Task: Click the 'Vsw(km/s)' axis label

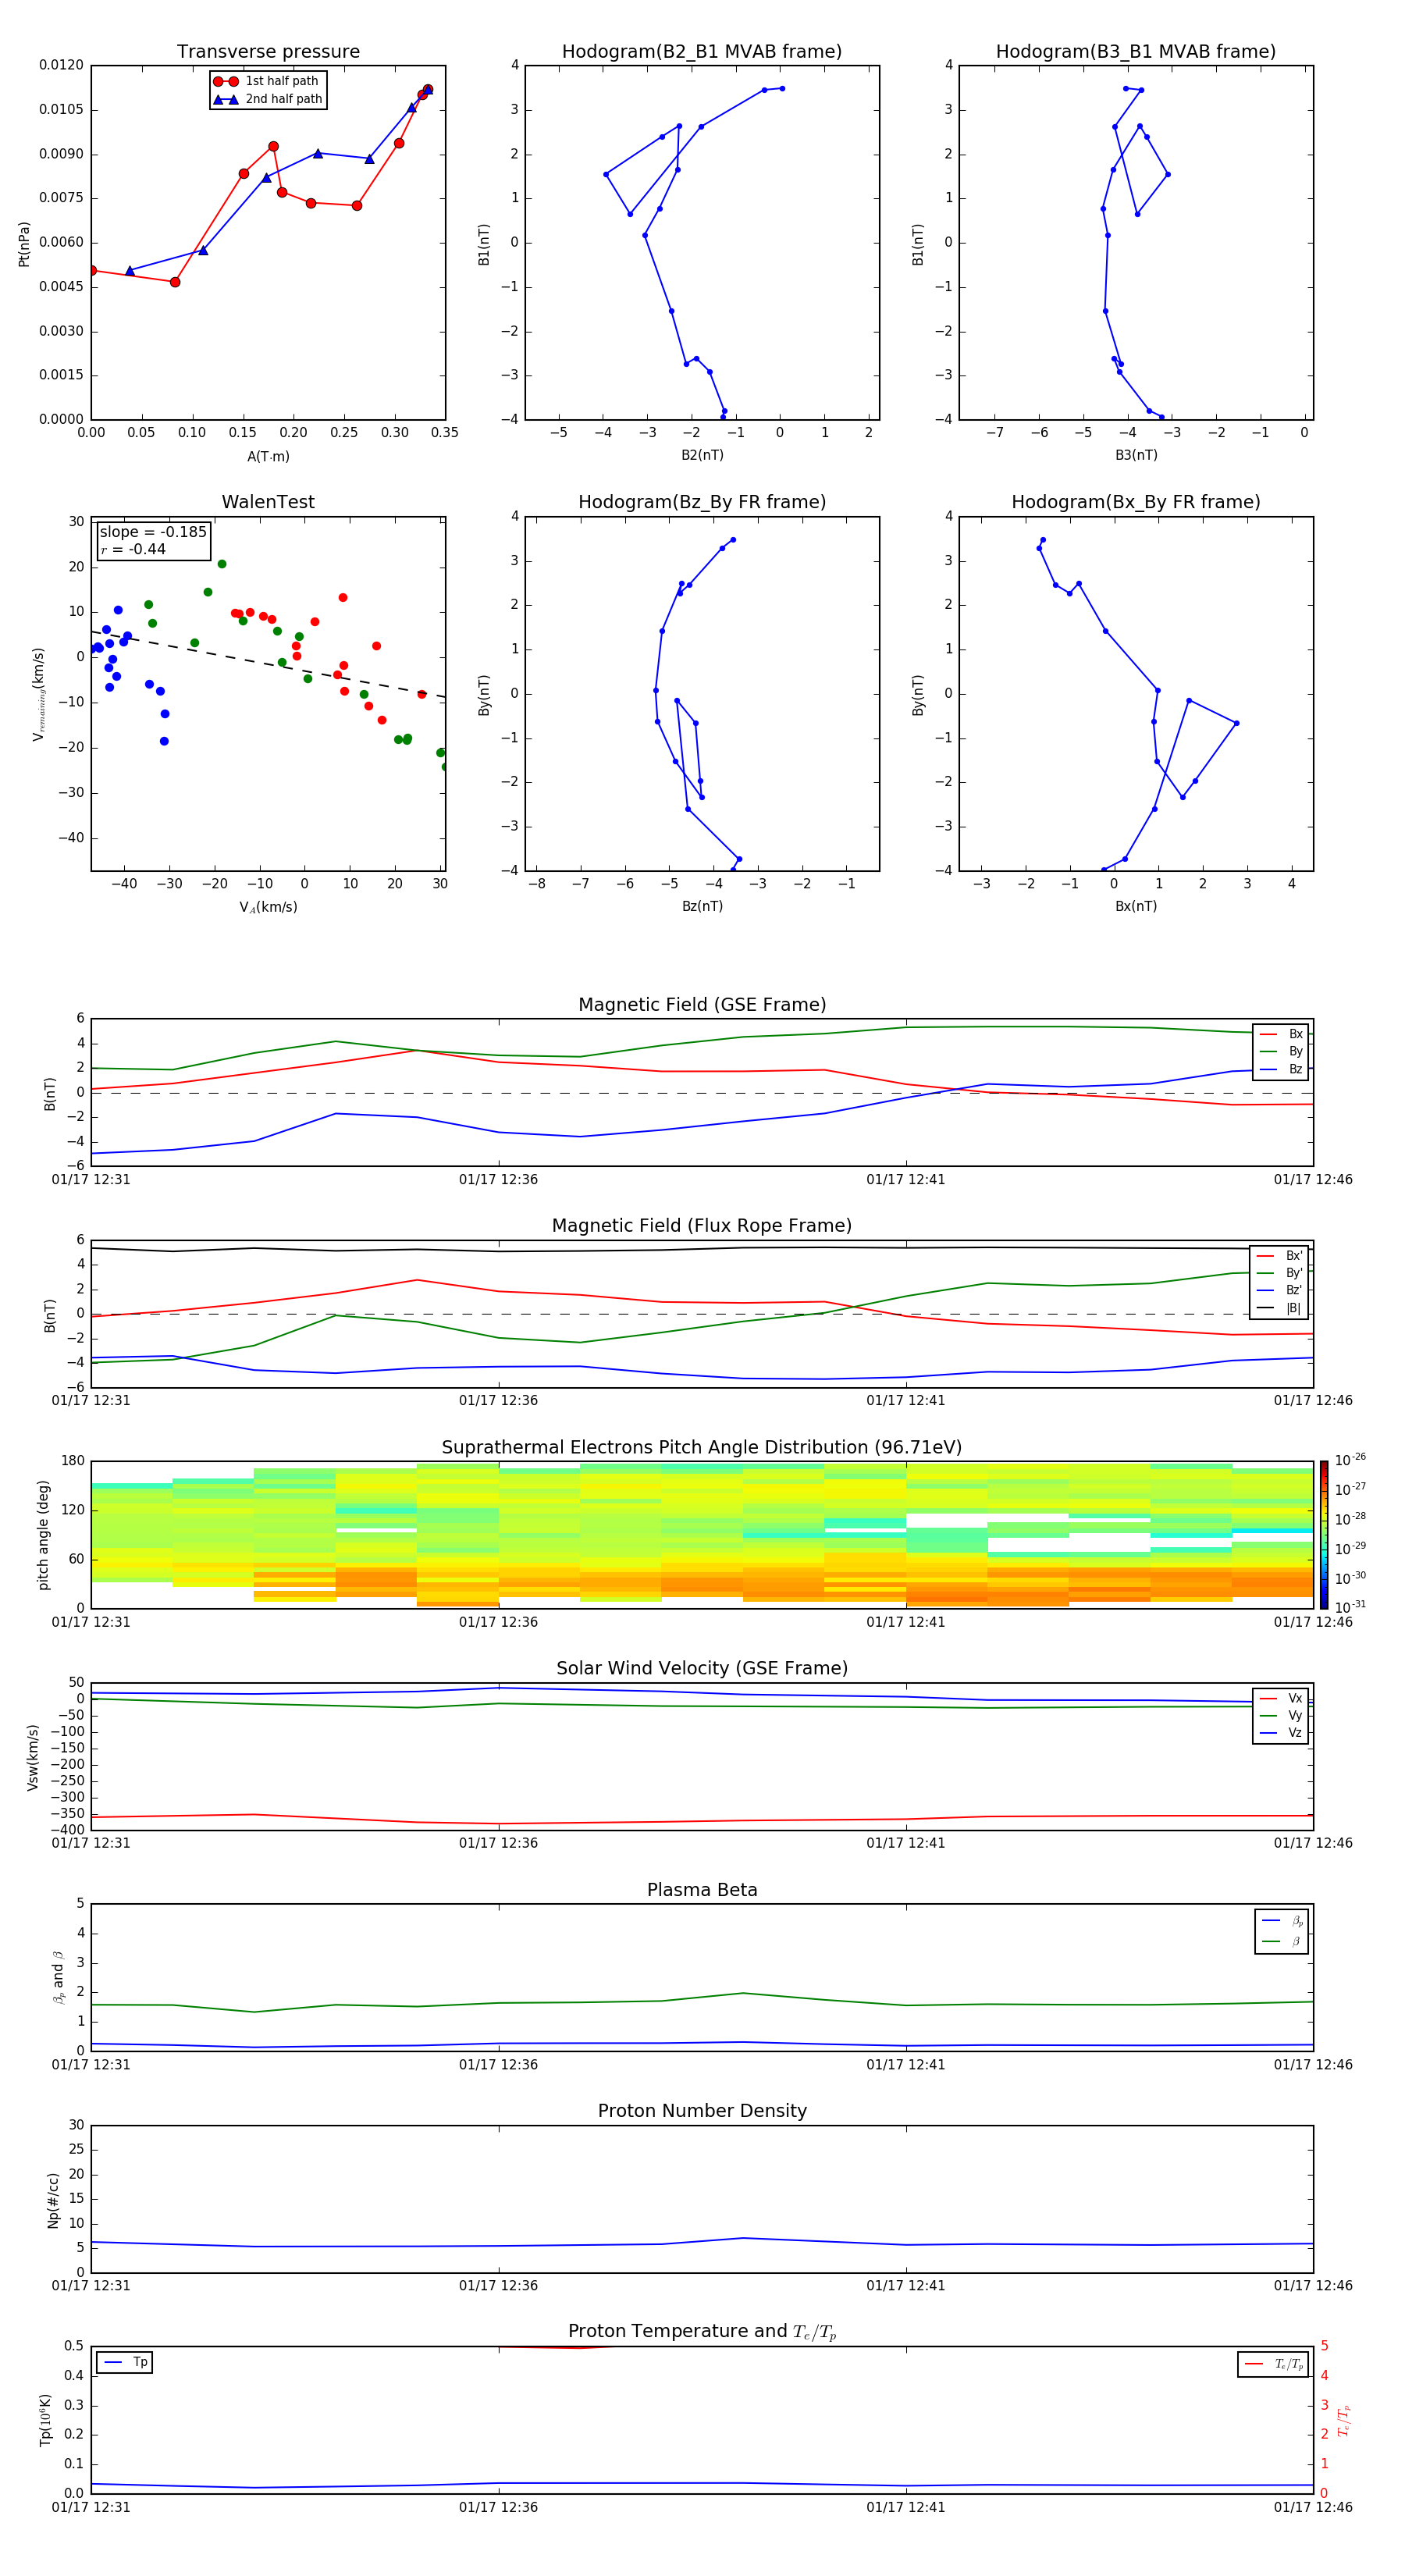Action: pos(32,1757)
